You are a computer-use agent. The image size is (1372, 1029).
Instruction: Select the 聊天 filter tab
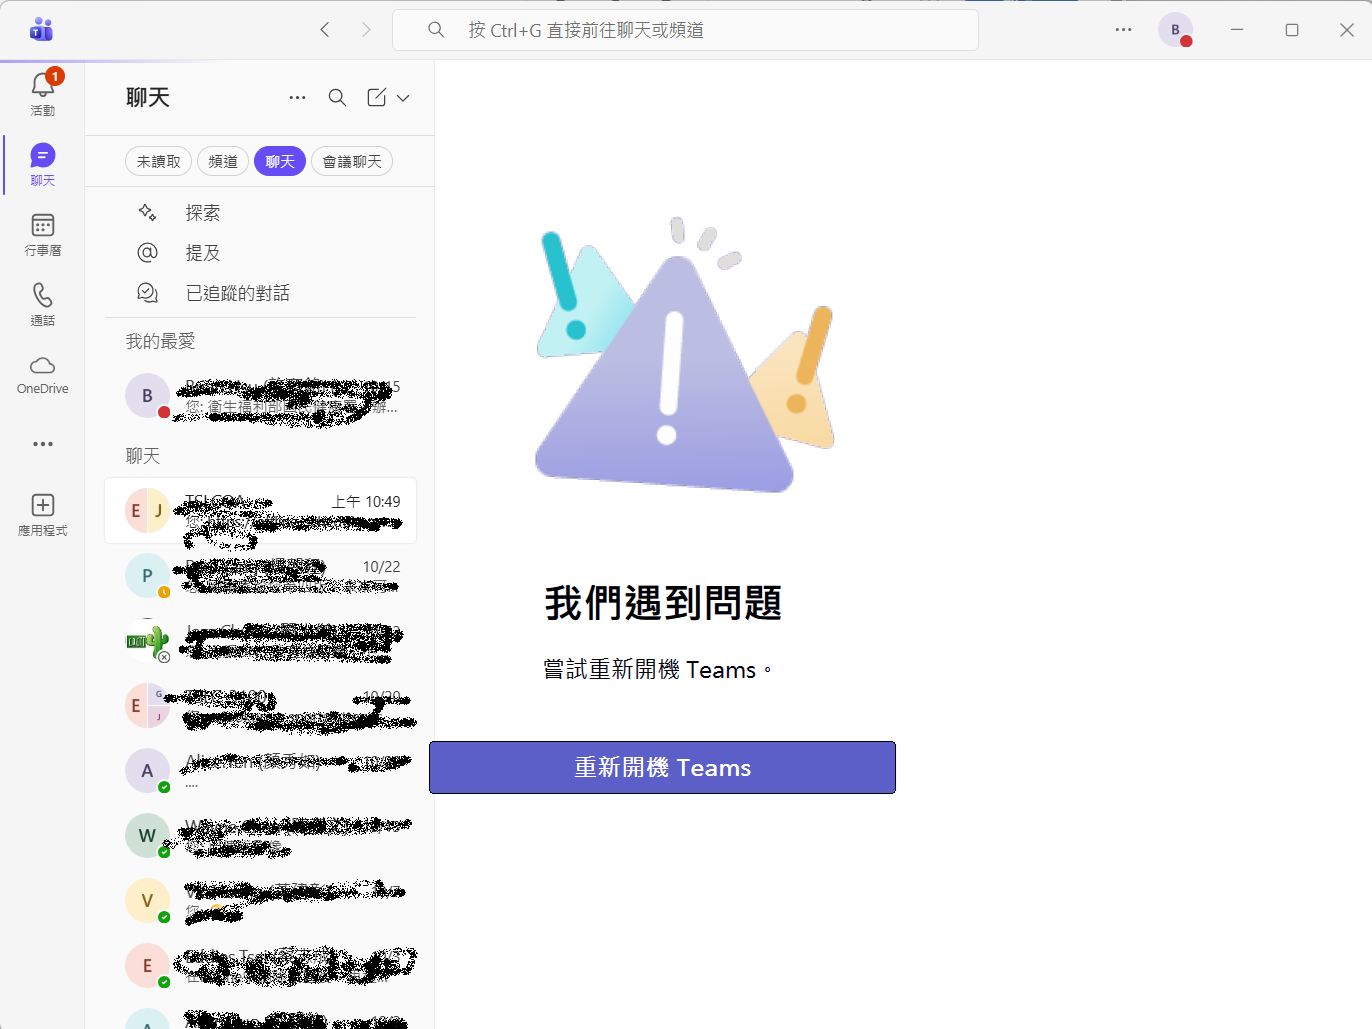(279, 160)
